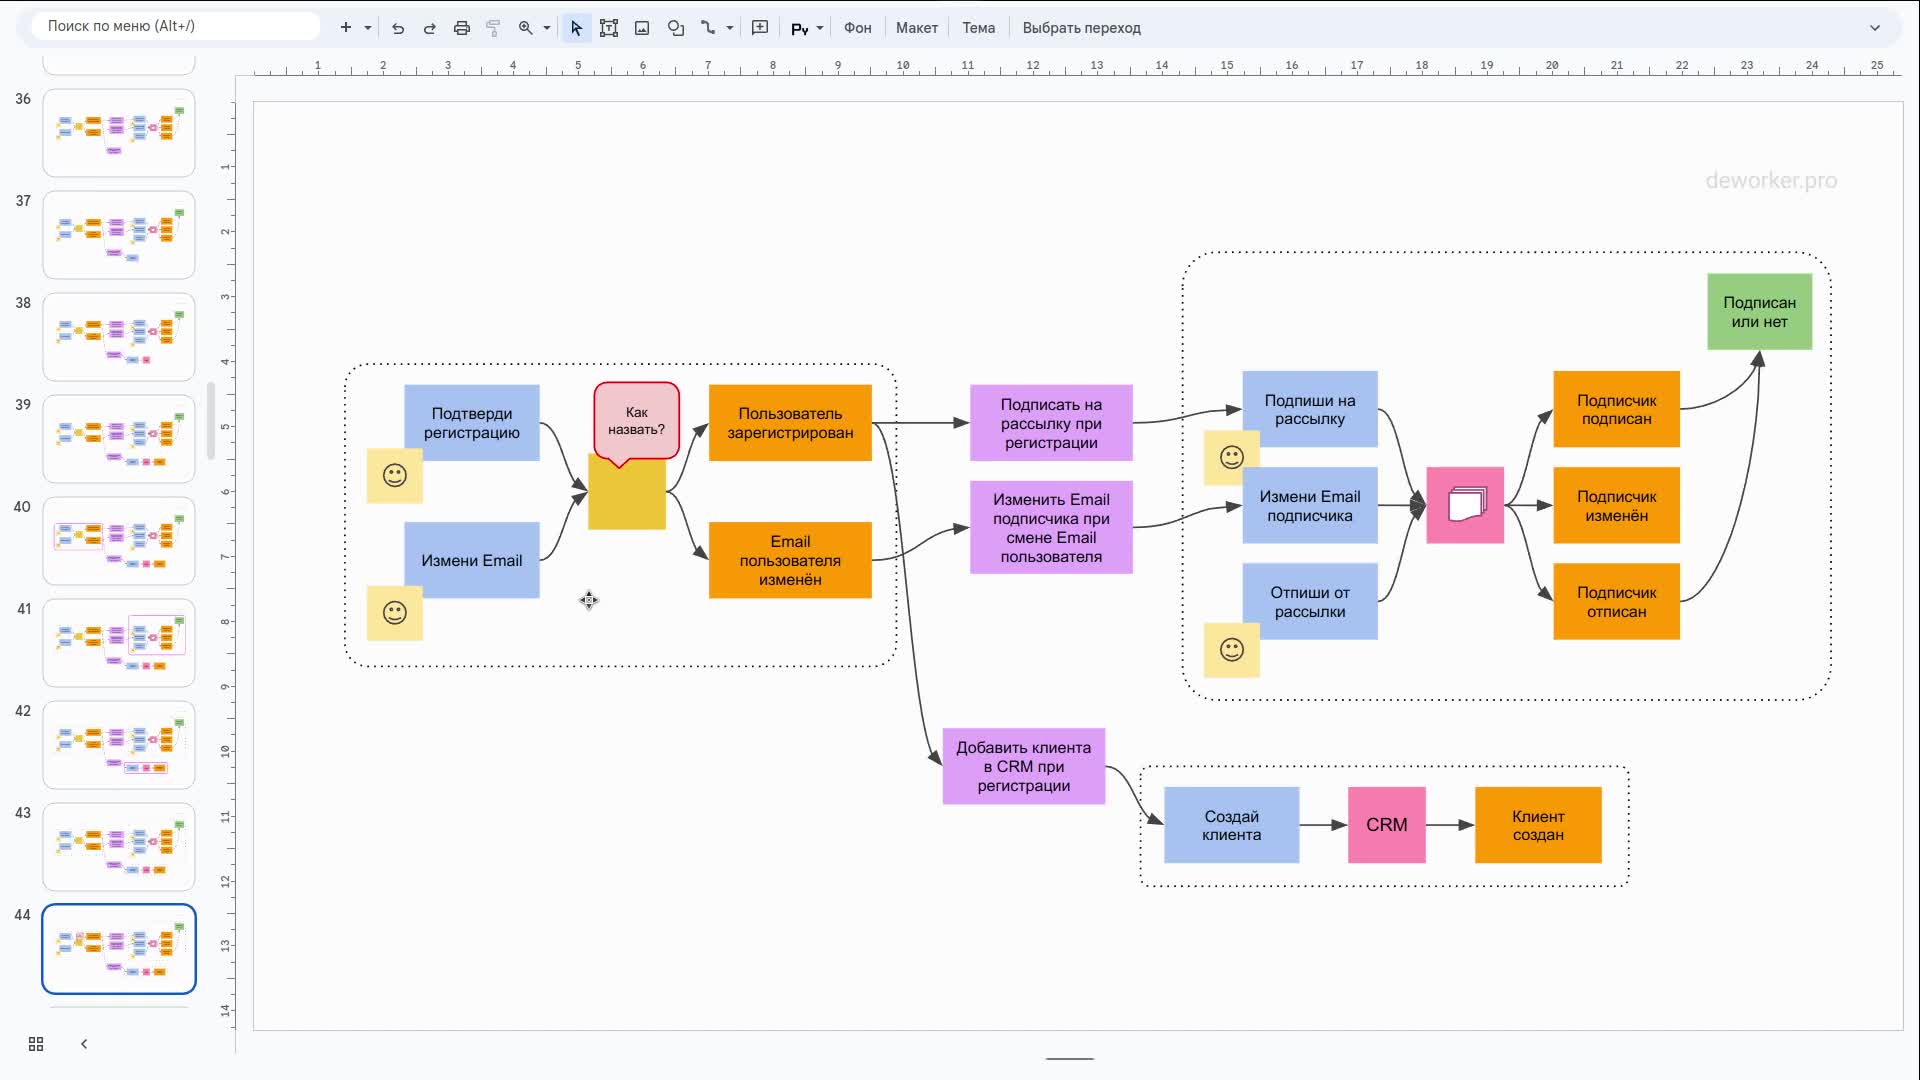Click the undo arrow icon
1920x1080 pixels.
click(x=398, y=28)
